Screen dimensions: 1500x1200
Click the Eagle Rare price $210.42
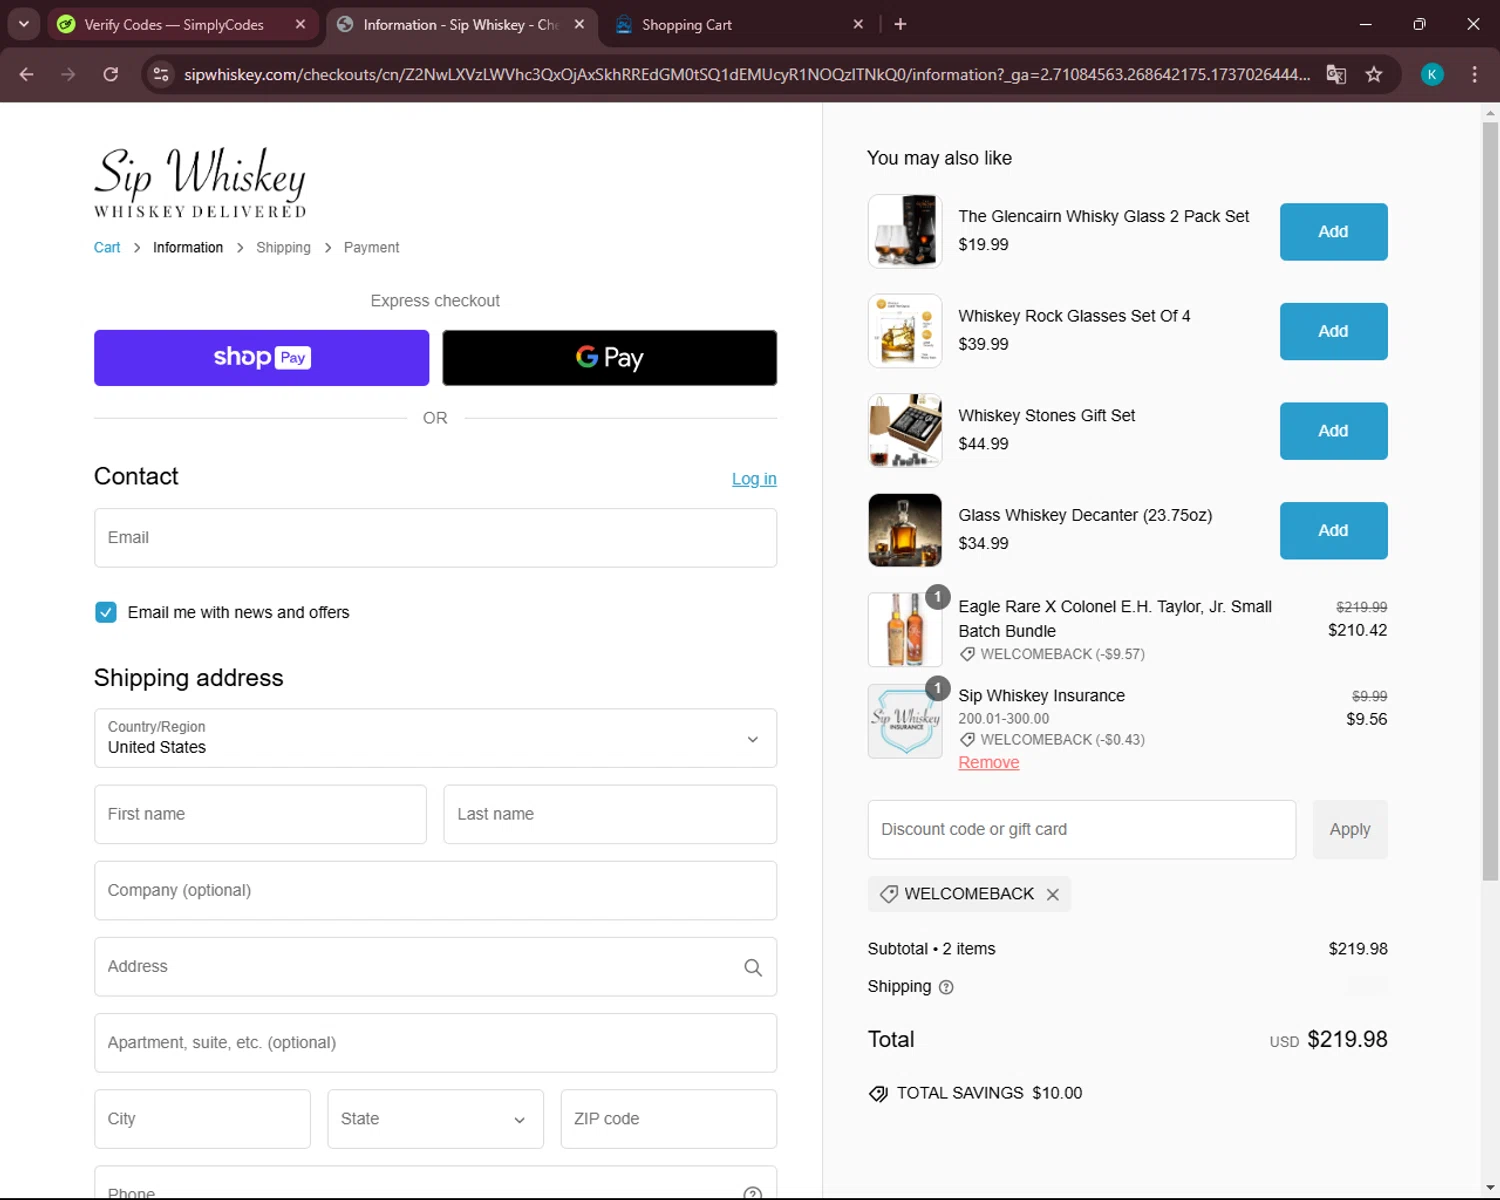click(1357, 630)
